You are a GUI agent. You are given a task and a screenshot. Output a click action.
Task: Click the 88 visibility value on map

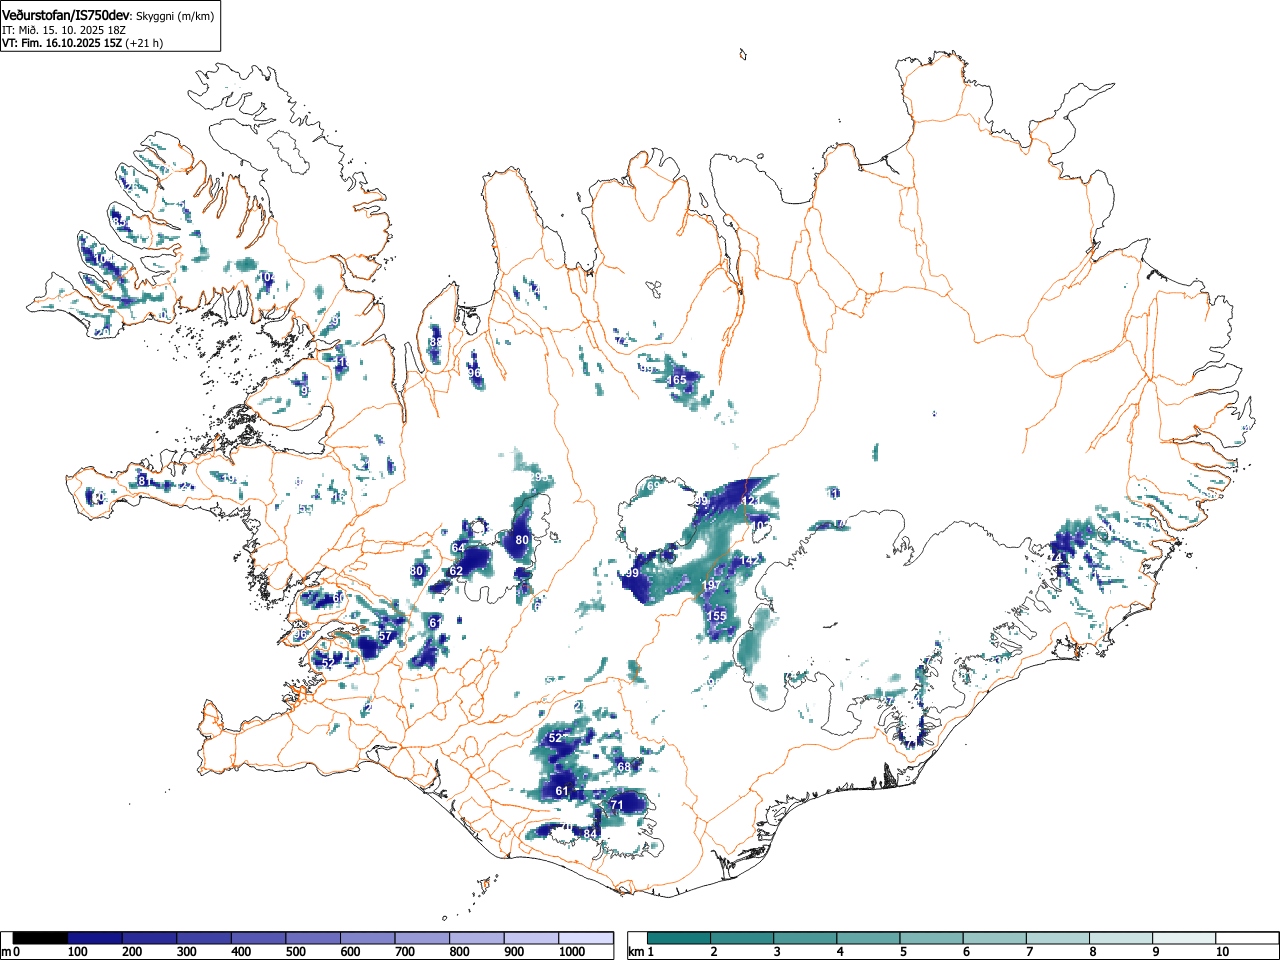[435, 342]
